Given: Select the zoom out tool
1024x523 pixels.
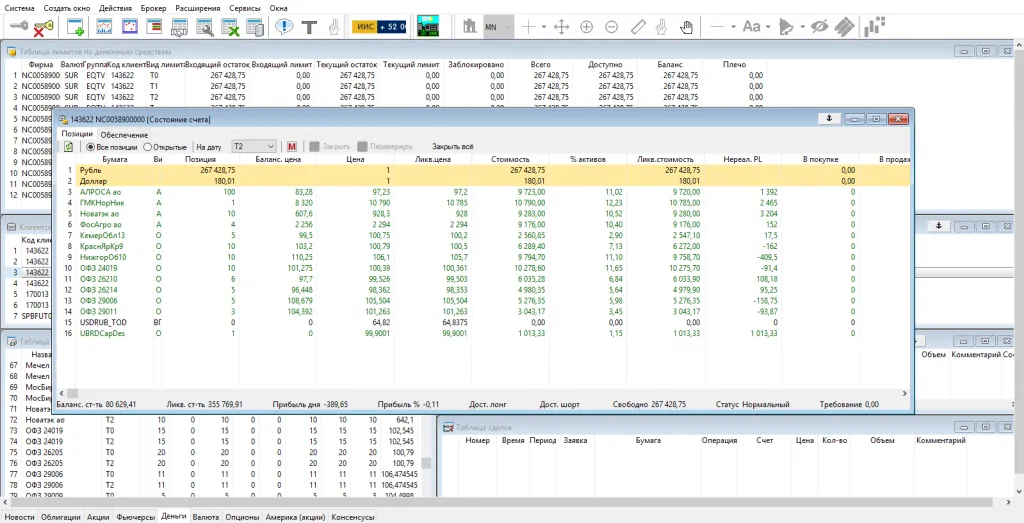Looking at the screenshot, I should (x=611, y=27).
